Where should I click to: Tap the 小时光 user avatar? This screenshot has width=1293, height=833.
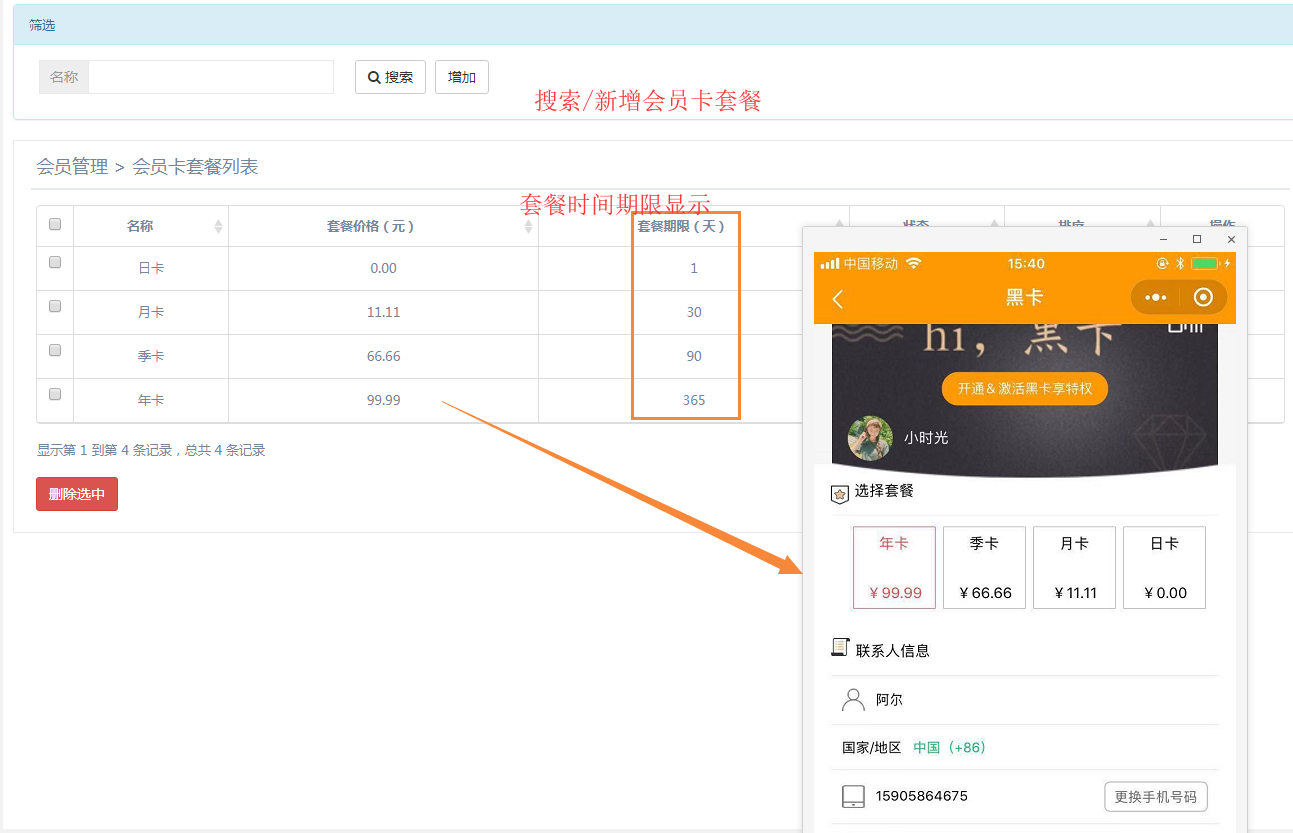(x=870, y=438)
